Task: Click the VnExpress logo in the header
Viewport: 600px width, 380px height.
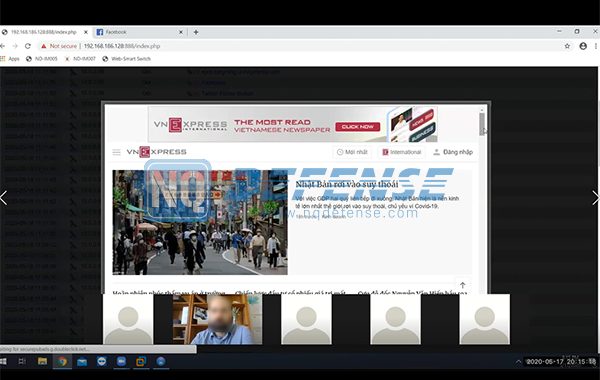Action: pos(157,152)
